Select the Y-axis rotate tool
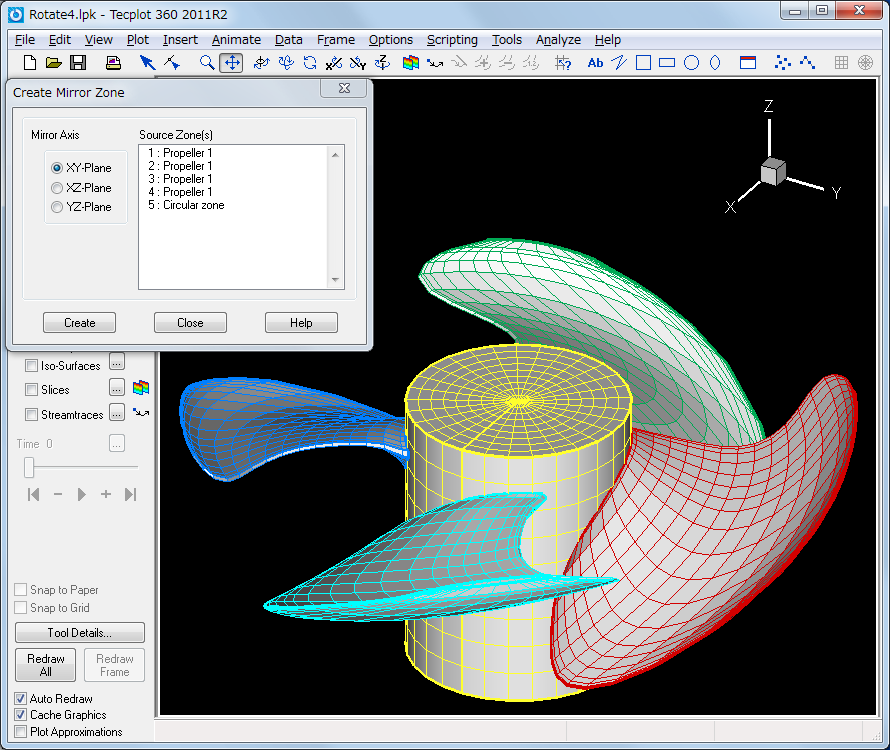 (358, 62)
